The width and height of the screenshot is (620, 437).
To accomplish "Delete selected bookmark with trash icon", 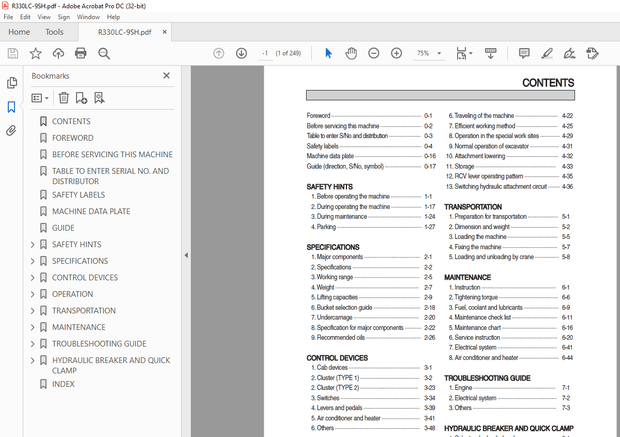I will click(x=64, y=98).
